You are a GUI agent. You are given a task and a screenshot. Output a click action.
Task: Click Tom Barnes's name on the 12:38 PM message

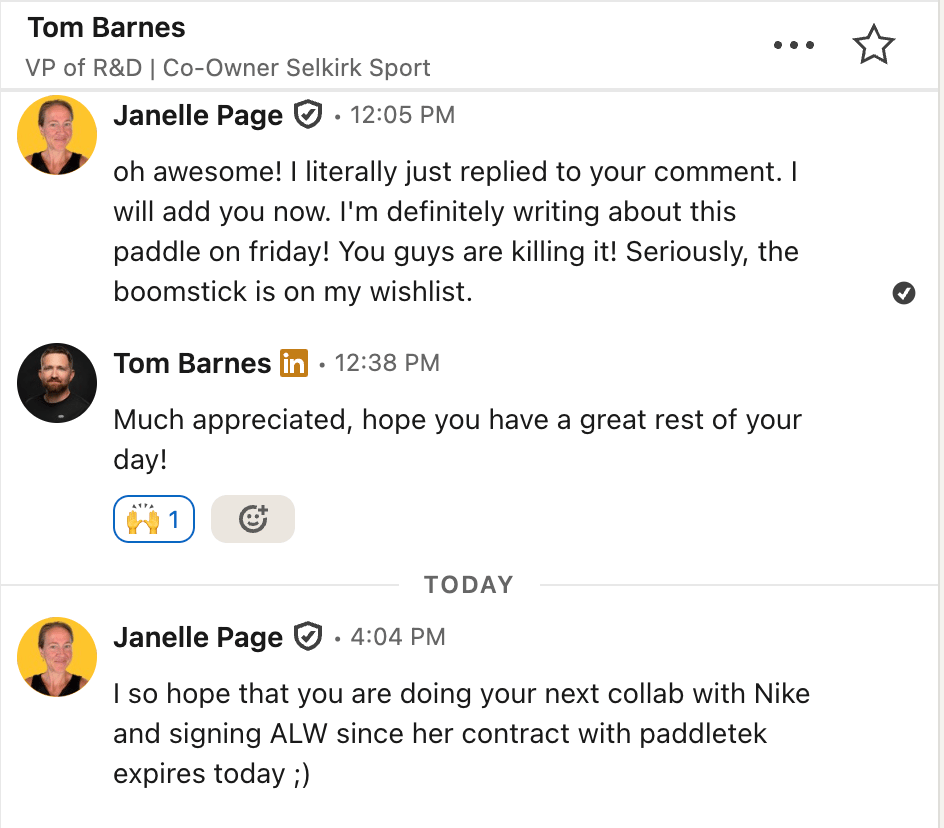click(x=192, y=363)
